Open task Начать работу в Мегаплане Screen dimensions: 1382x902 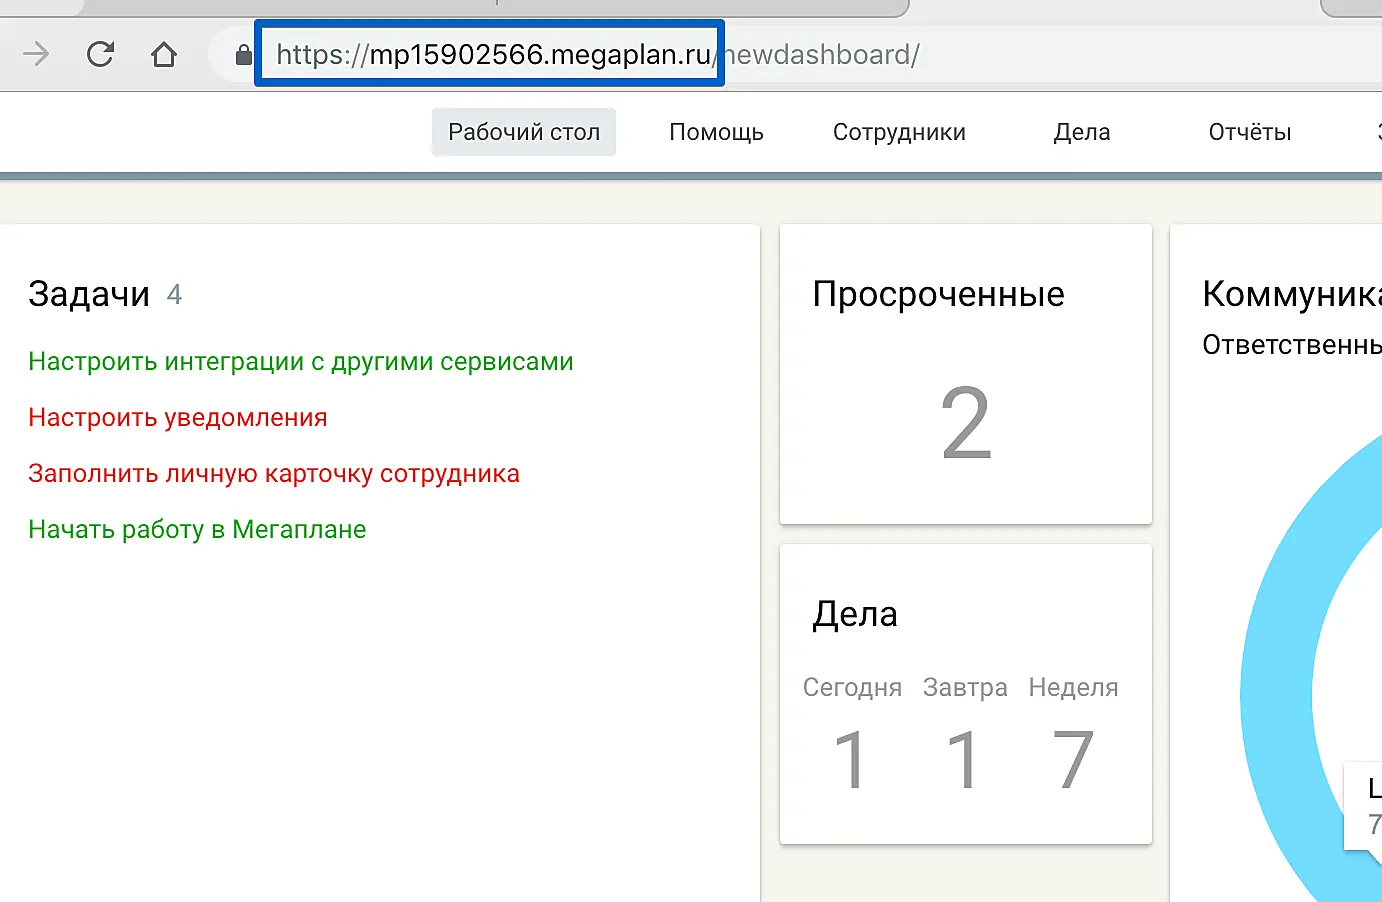(197, 530)
